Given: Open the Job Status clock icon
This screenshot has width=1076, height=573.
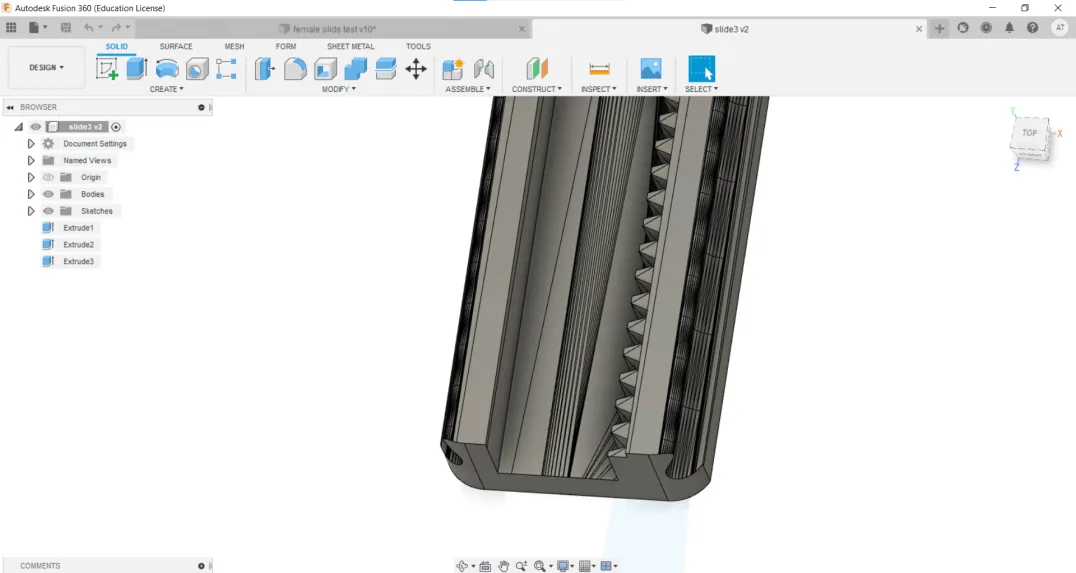Looking at the screenshot, I should pyautogui.click(x=986, y=28).
